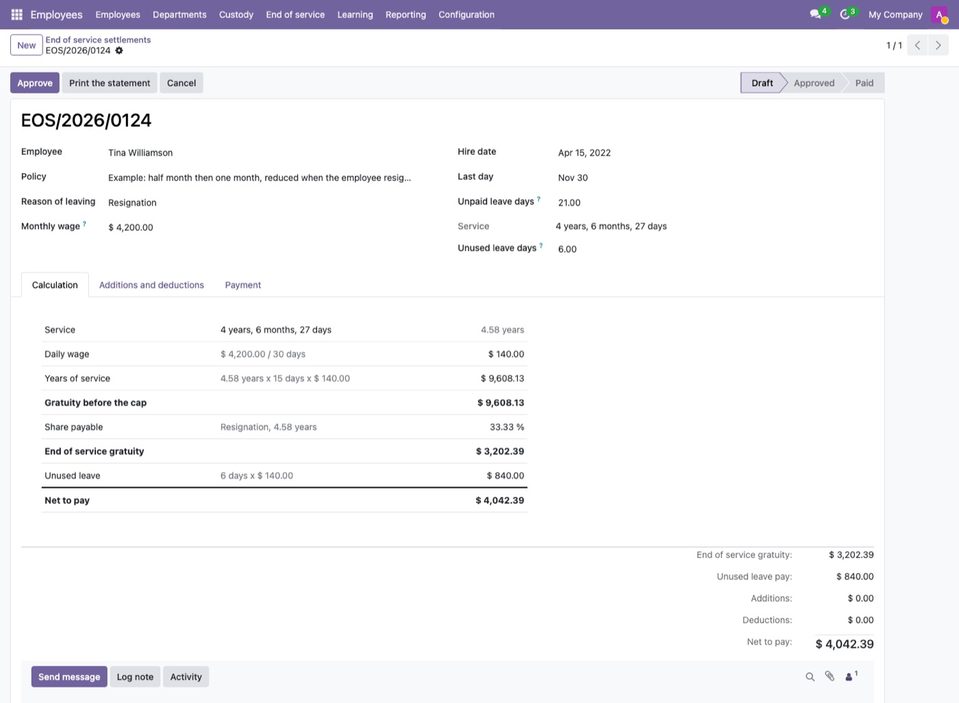The image size is (959, 703).
Task: Edit the Last day date field
Action: pos(714,178)
